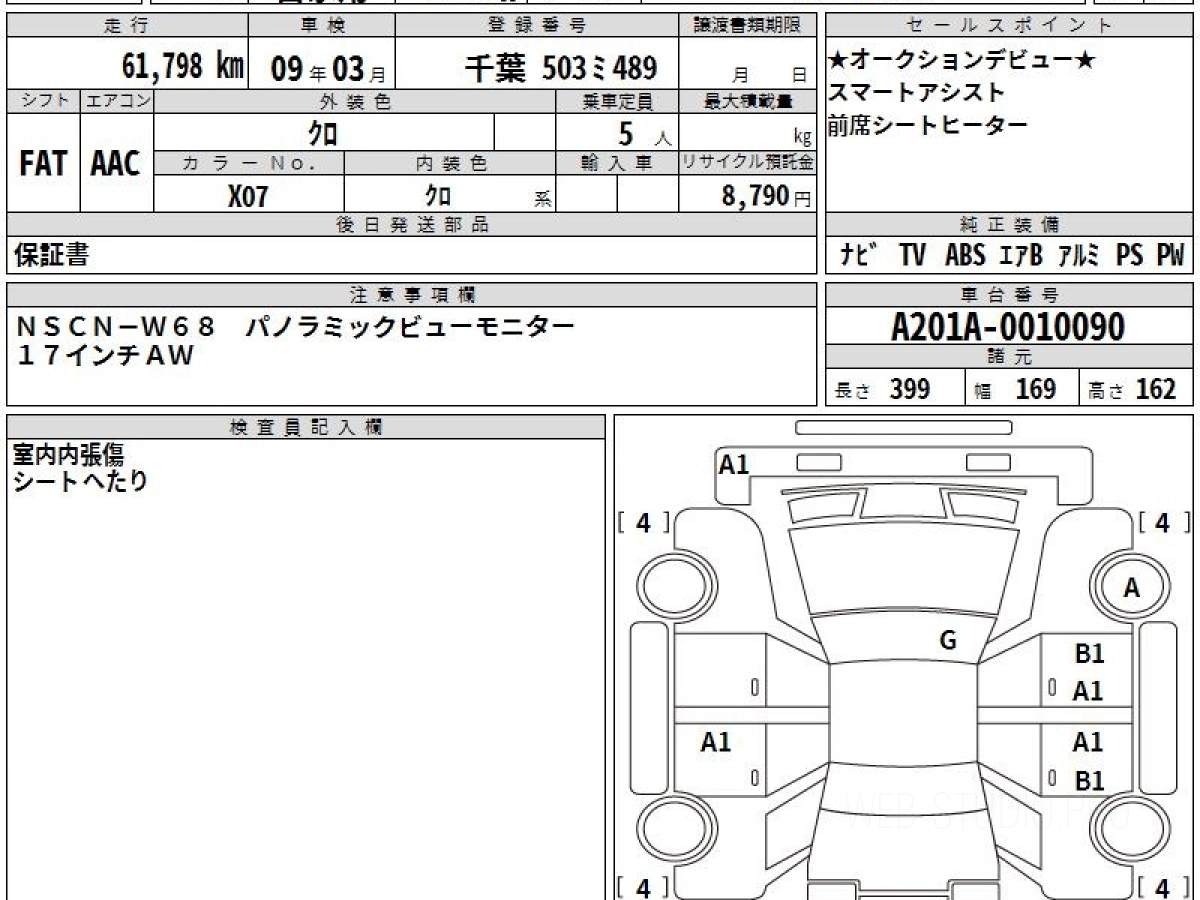Click the A1 mark on front bumper

[x=734, y=464]
